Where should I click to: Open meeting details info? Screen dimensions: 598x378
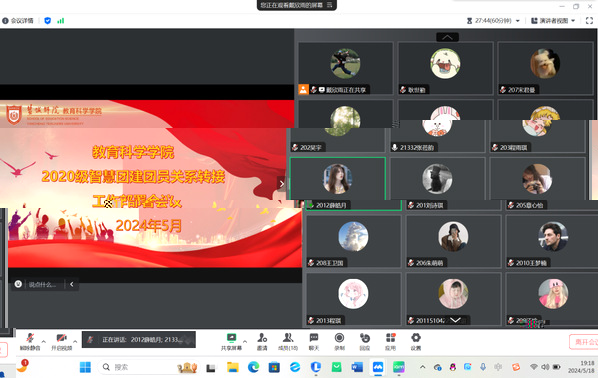coord(18,21)
